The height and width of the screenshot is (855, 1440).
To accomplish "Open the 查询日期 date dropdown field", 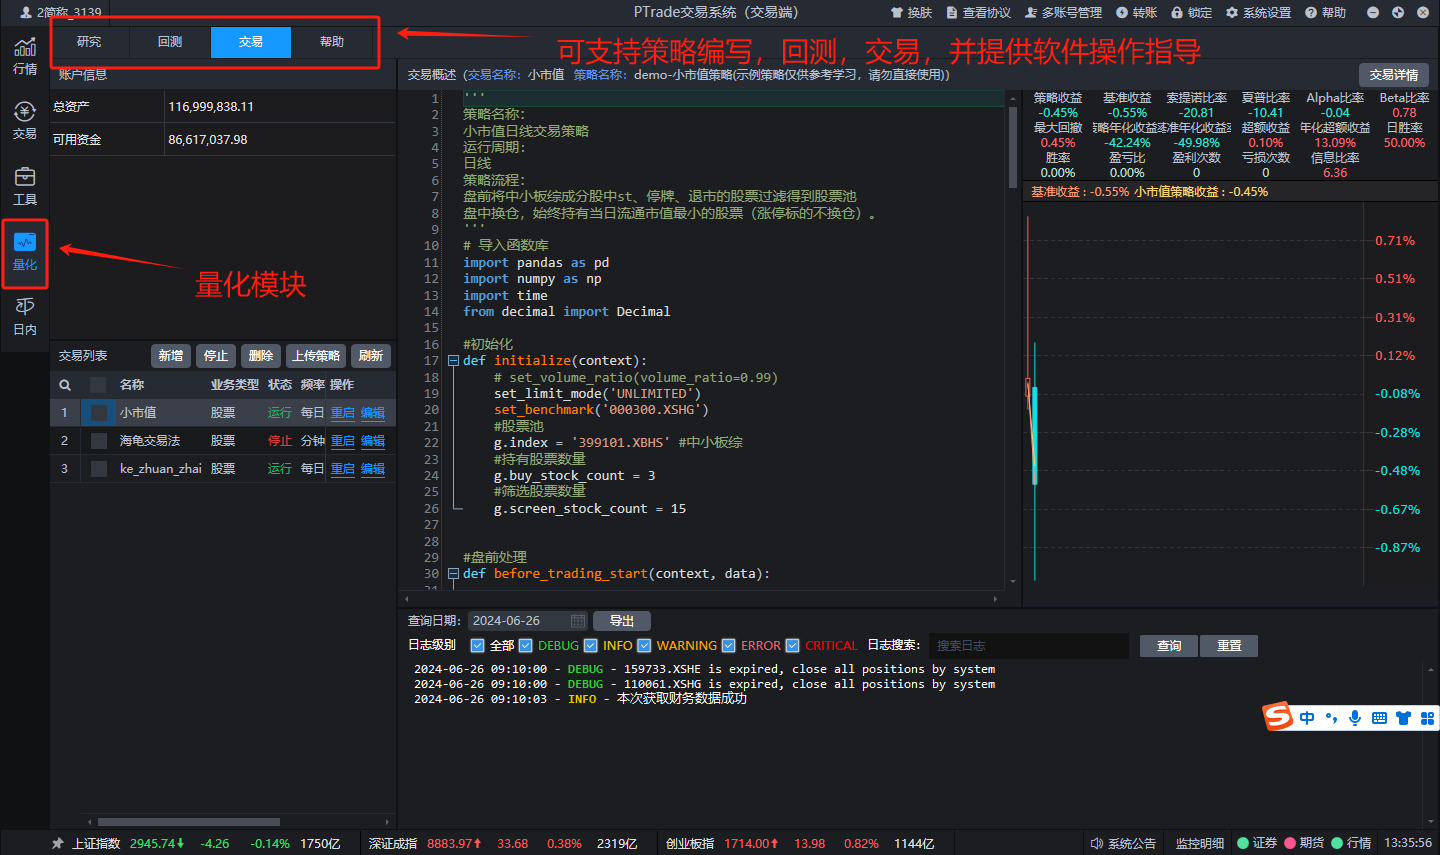I will tap(520, 621).
